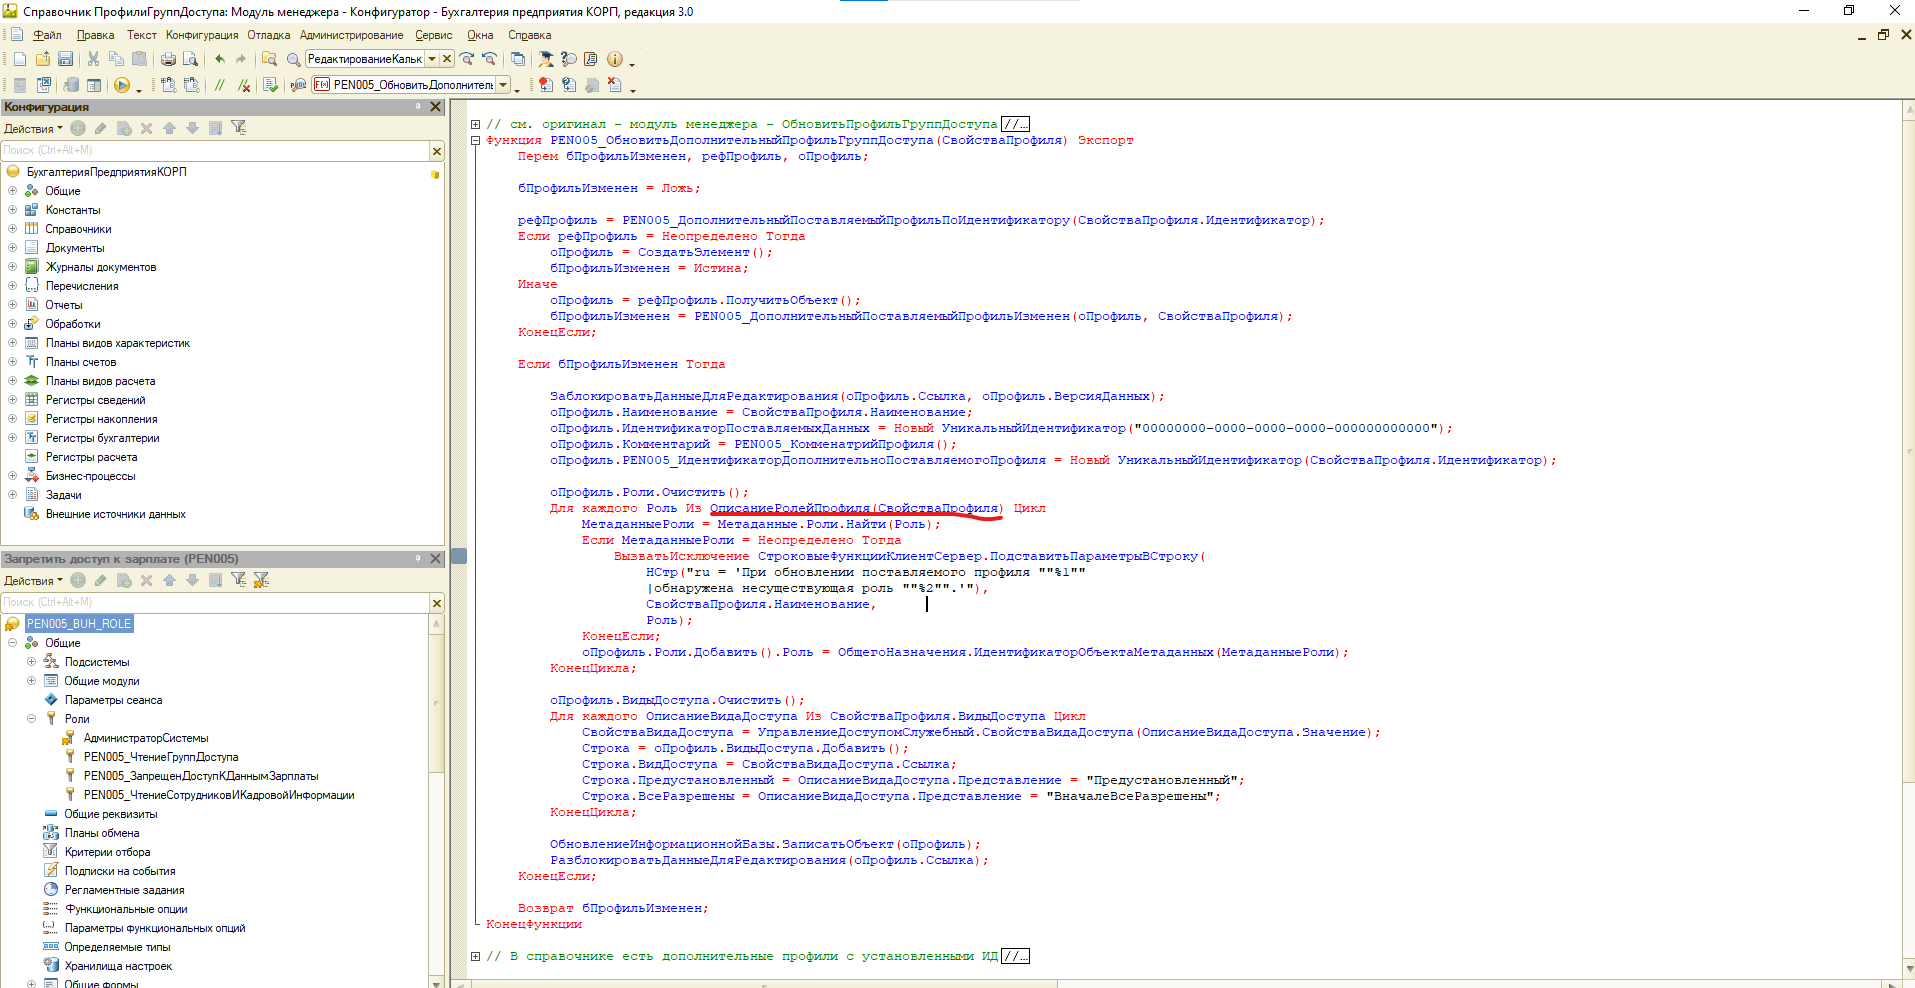The image size is (1915, 988).
Task: Open the Отладка menu
Action: tap(269, 35)
